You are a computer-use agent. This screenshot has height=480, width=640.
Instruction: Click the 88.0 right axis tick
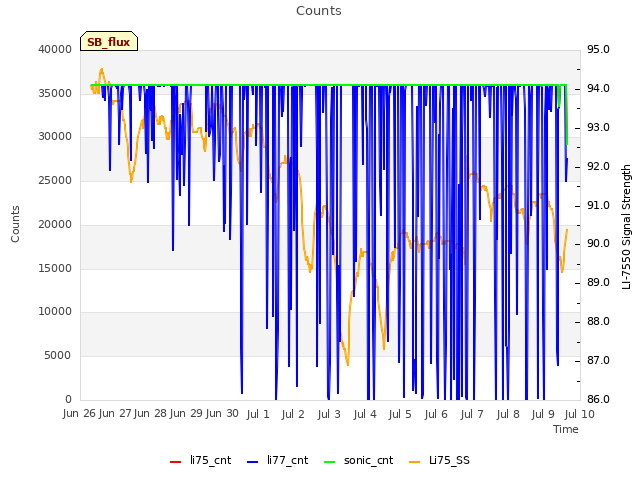coord(598,321)
